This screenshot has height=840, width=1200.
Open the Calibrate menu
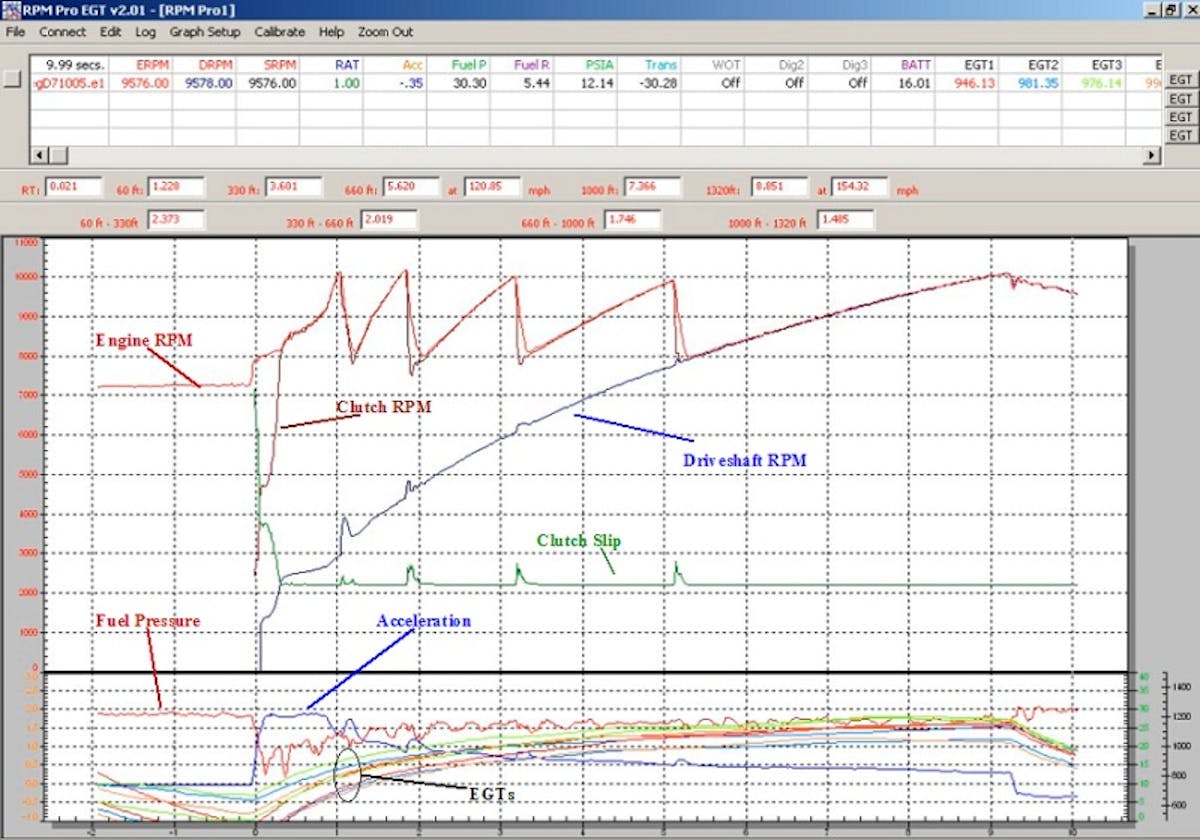pyautogui.click(x=280, y=32)
